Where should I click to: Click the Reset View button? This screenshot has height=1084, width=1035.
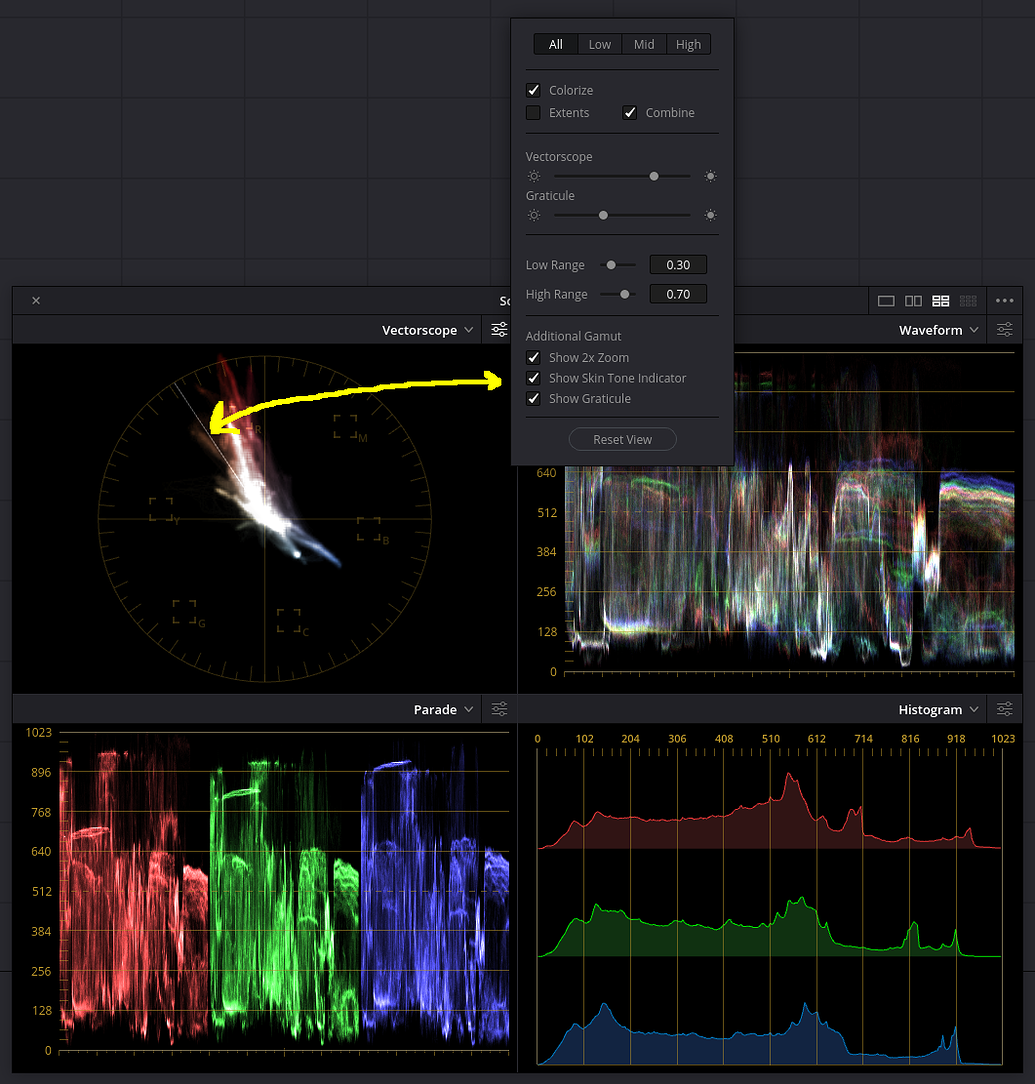click(622, 438)
